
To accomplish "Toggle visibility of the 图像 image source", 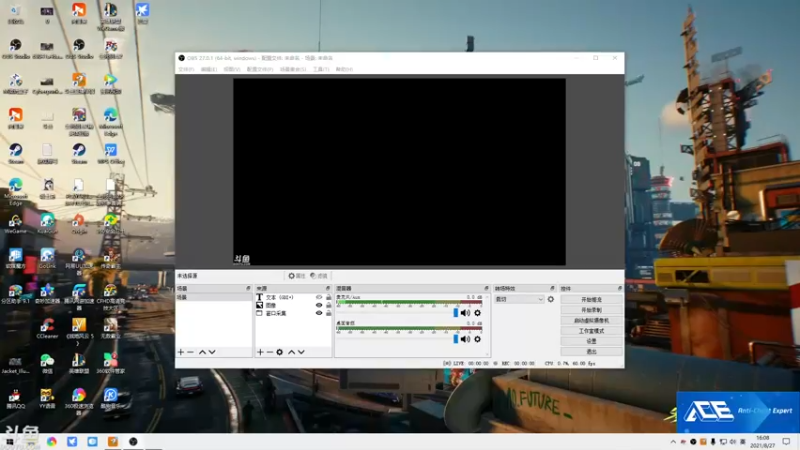I will pos(319,305).
